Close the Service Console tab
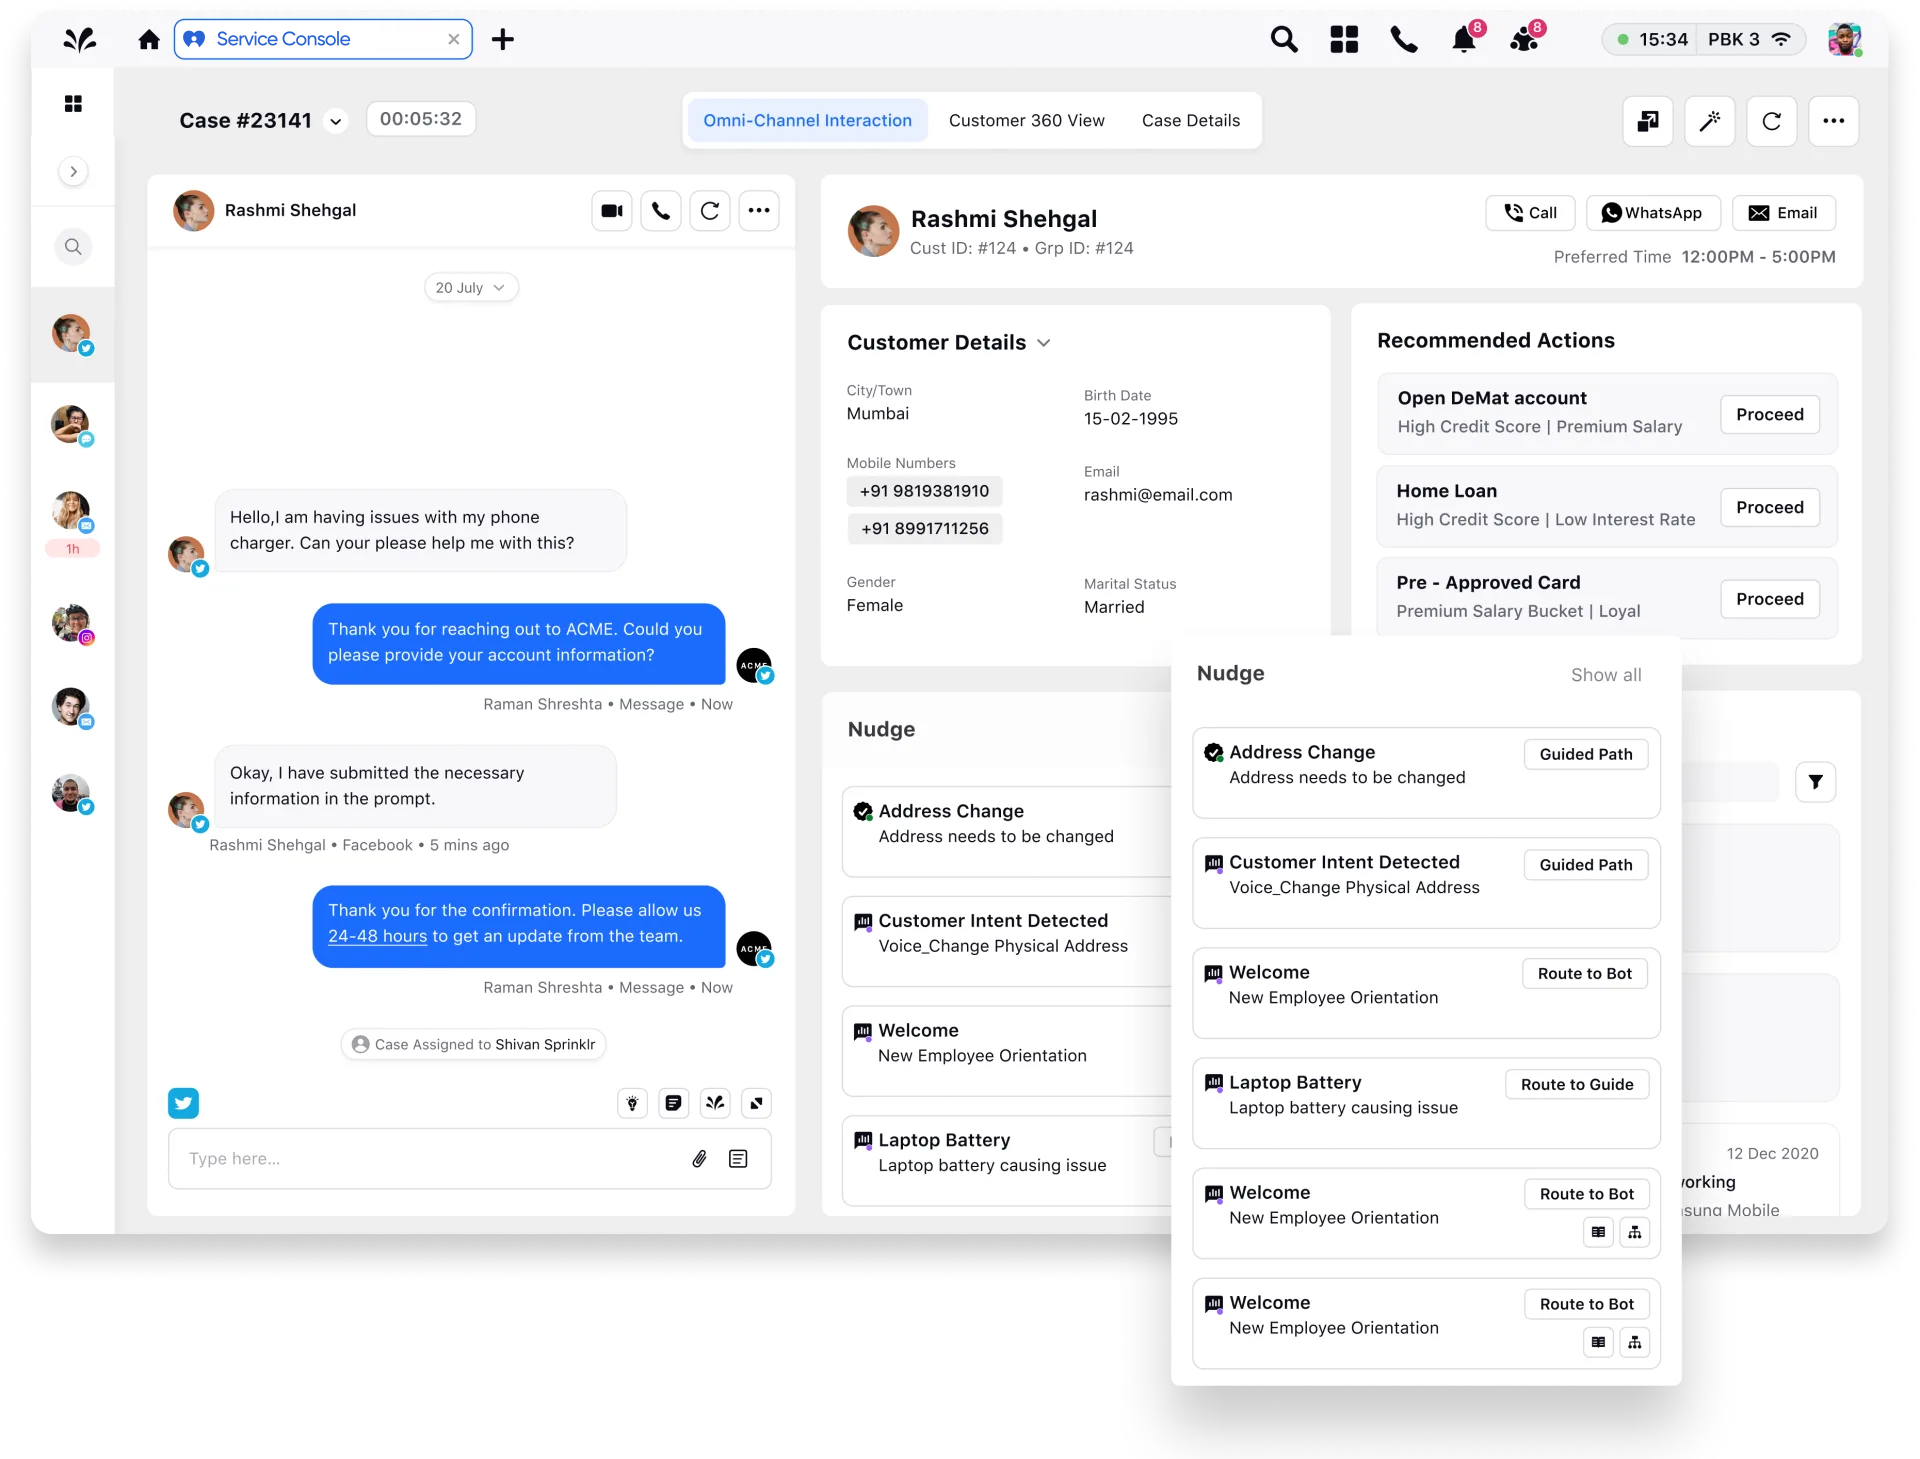The width and height of the screenshot is (1920, 1459). (454, 39)
